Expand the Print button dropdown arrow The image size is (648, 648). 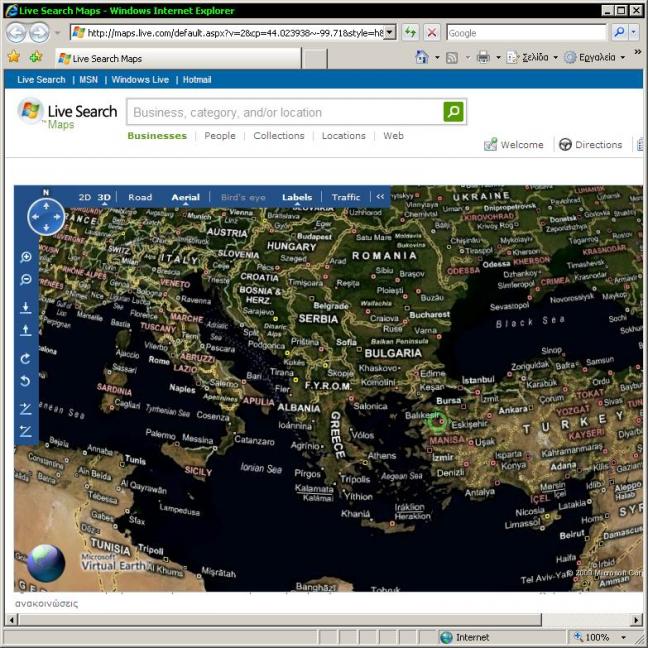tap(498, 57)
